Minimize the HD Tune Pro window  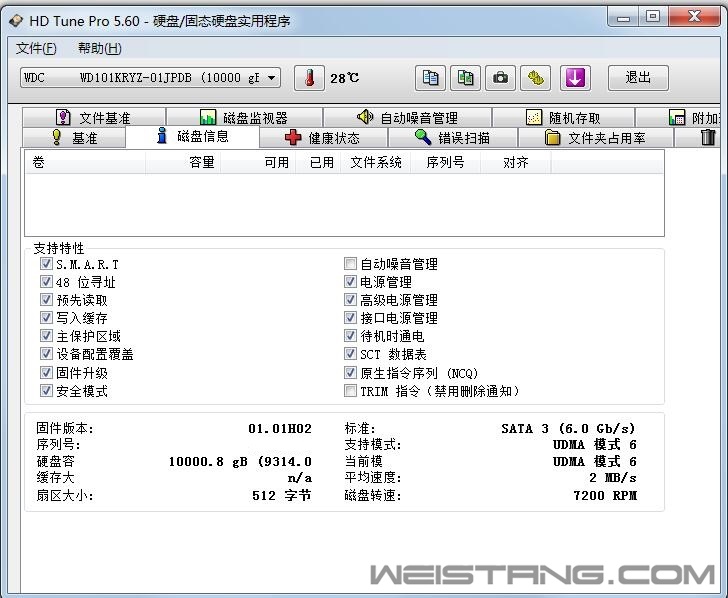coord(624,18)
